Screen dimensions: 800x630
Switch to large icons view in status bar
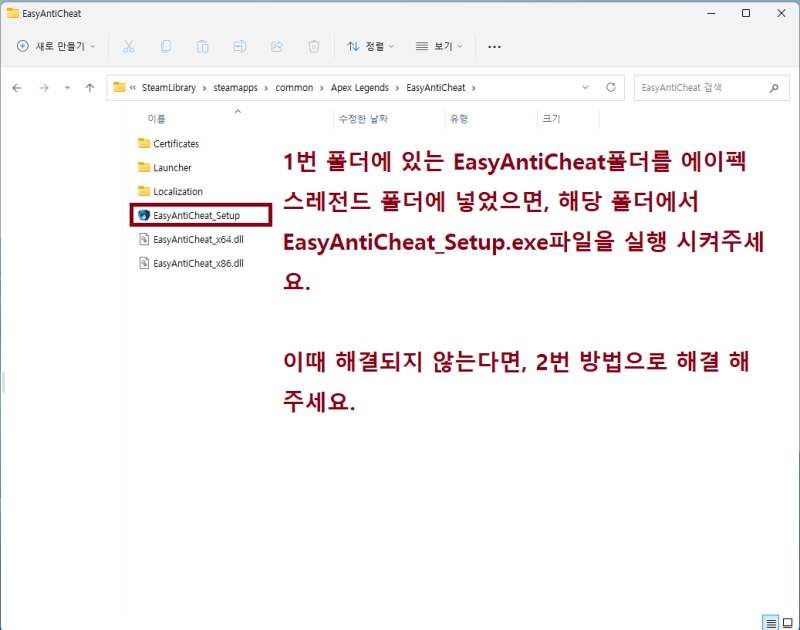(x=788, y=623)
